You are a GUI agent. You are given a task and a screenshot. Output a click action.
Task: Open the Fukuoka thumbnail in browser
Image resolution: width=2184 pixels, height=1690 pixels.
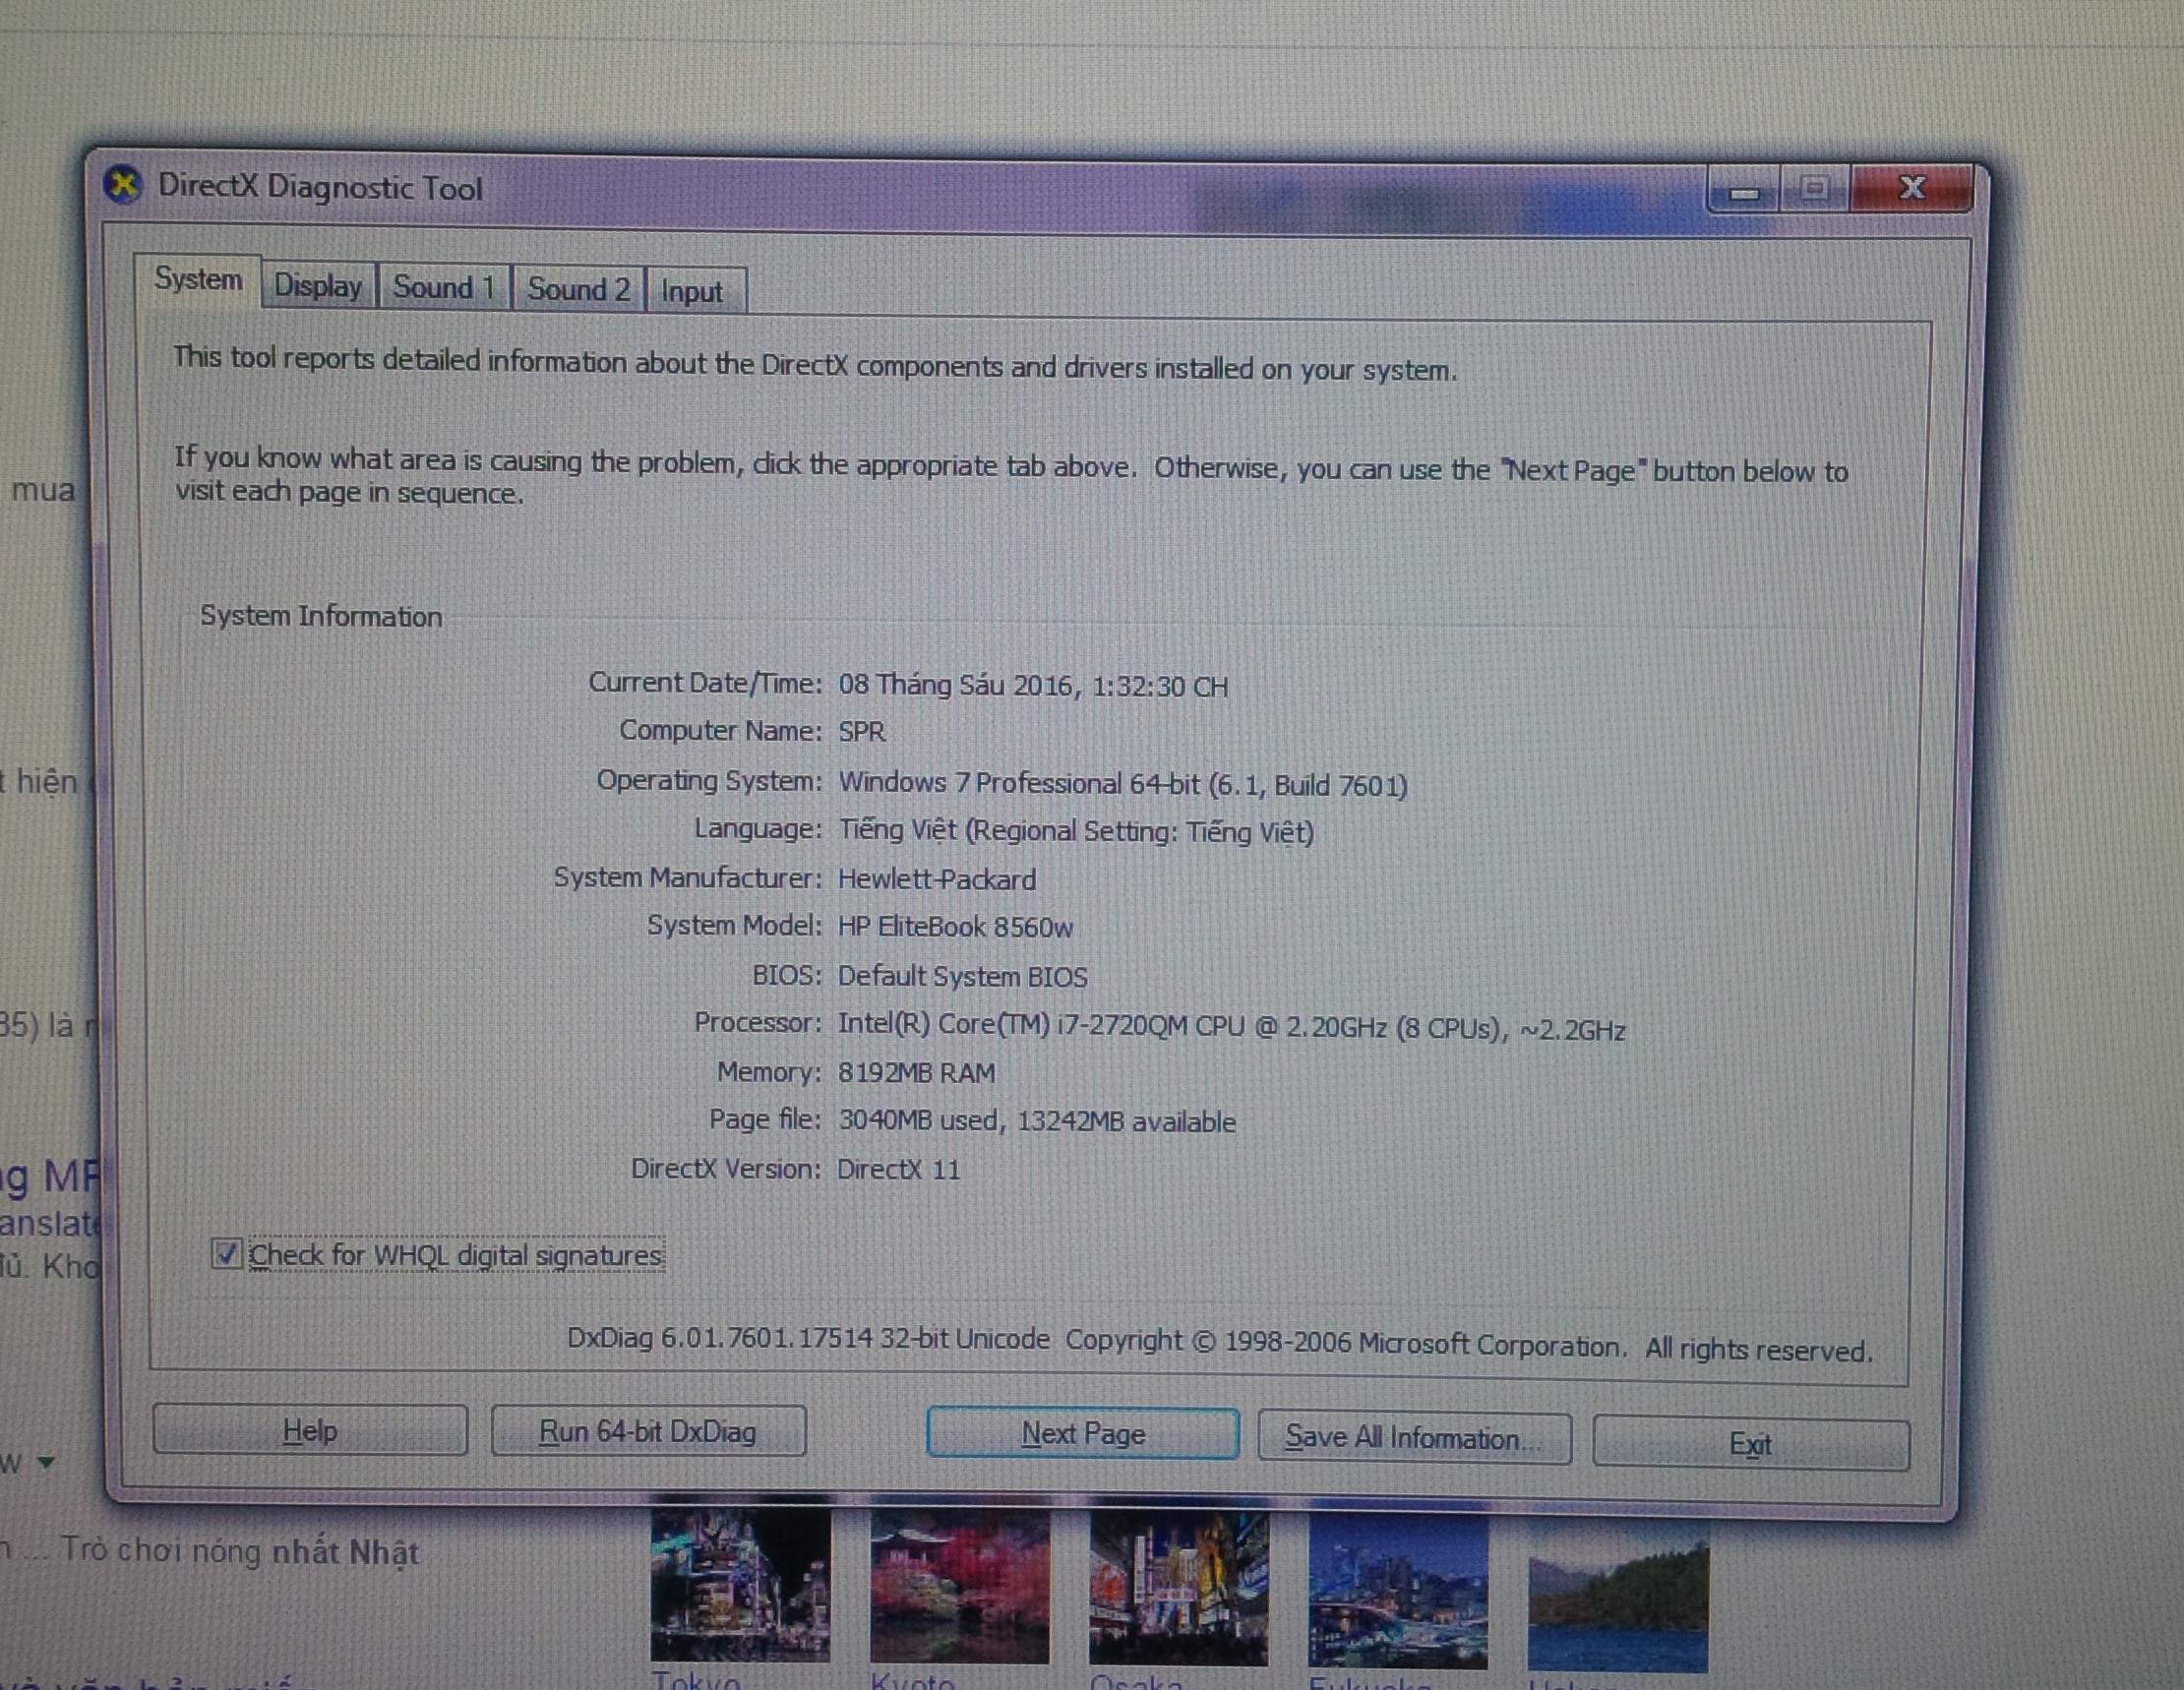pyautogui.click(x=1398, y=1592)
